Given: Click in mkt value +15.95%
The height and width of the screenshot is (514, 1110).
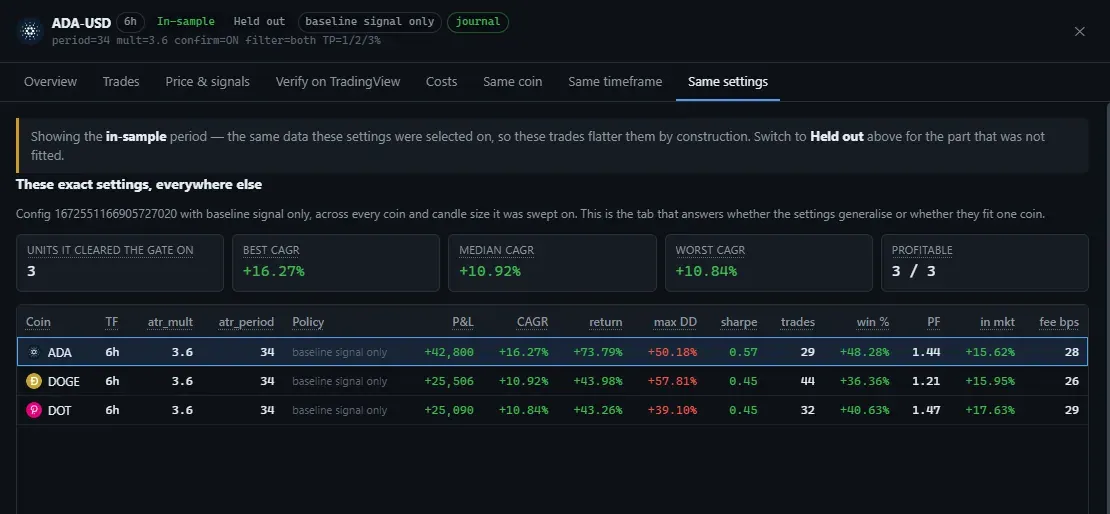Looking at the screenshot, I should click(x=990, y=381).
